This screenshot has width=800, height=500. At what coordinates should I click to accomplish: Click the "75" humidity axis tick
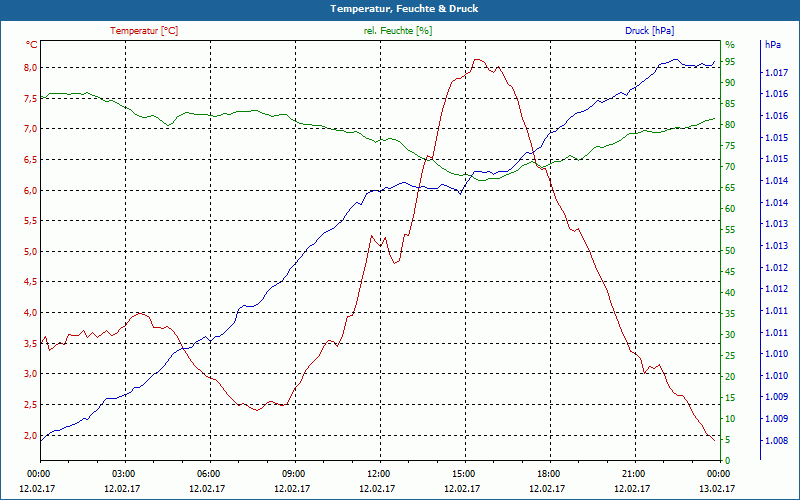tap(730, 146)
